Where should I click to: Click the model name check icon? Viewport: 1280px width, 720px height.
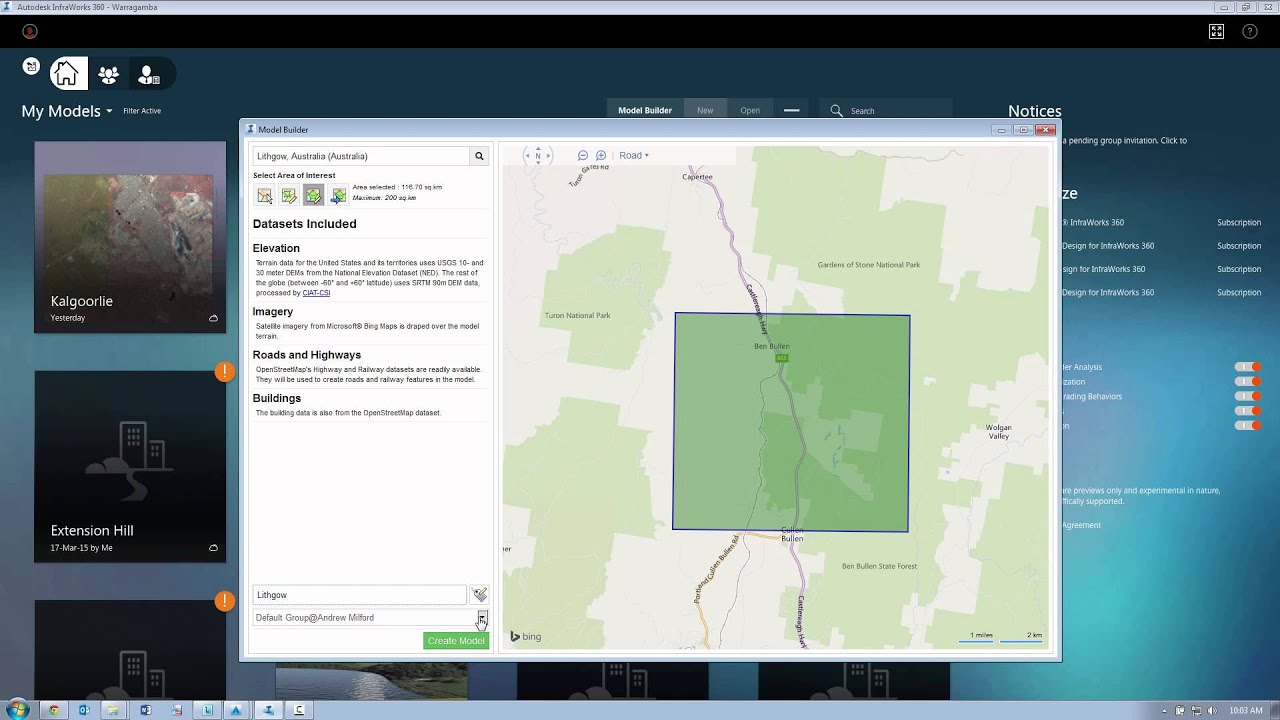click(480, 594)
